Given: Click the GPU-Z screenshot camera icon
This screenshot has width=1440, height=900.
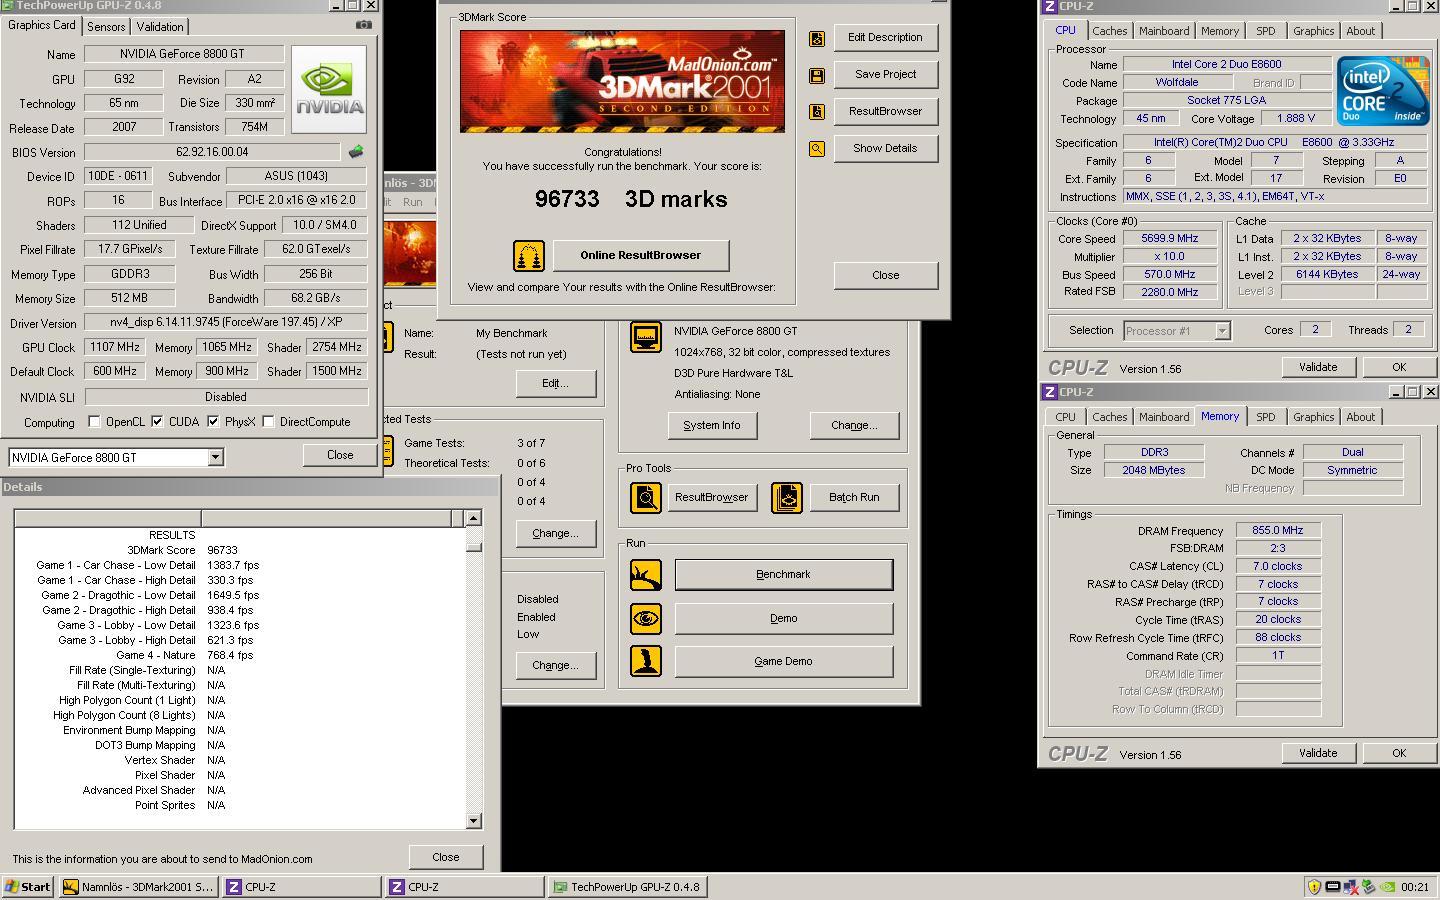Looking at the screenshot, I should (x=364, y=25).
